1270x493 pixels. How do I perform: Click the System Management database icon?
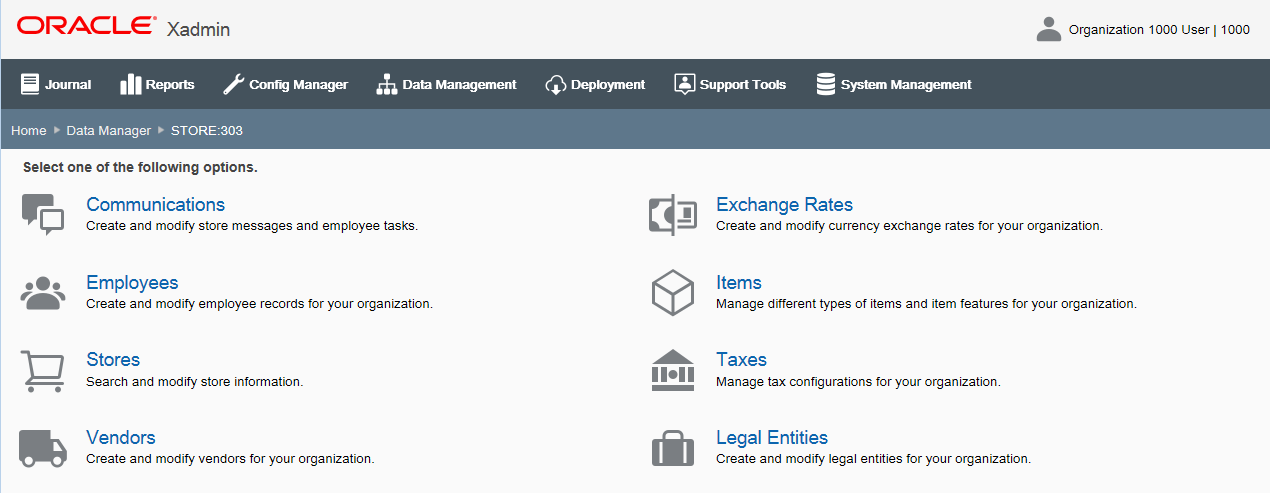(x=826, y=84)
